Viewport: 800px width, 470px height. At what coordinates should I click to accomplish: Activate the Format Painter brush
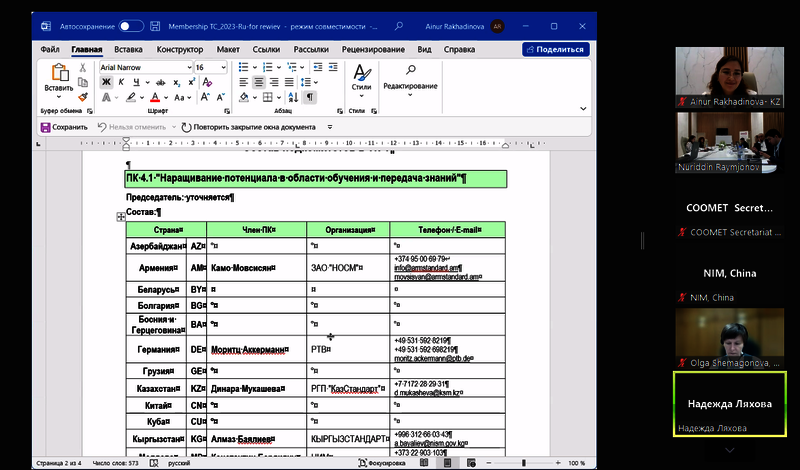click(x=83, y=97)
